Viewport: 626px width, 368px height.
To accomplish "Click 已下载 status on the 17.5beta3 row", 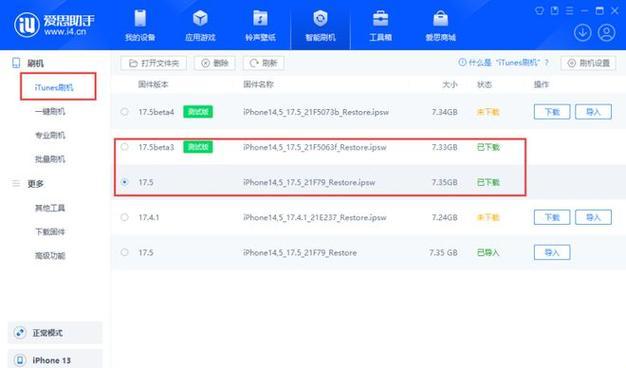I will (x=488, y=147).
